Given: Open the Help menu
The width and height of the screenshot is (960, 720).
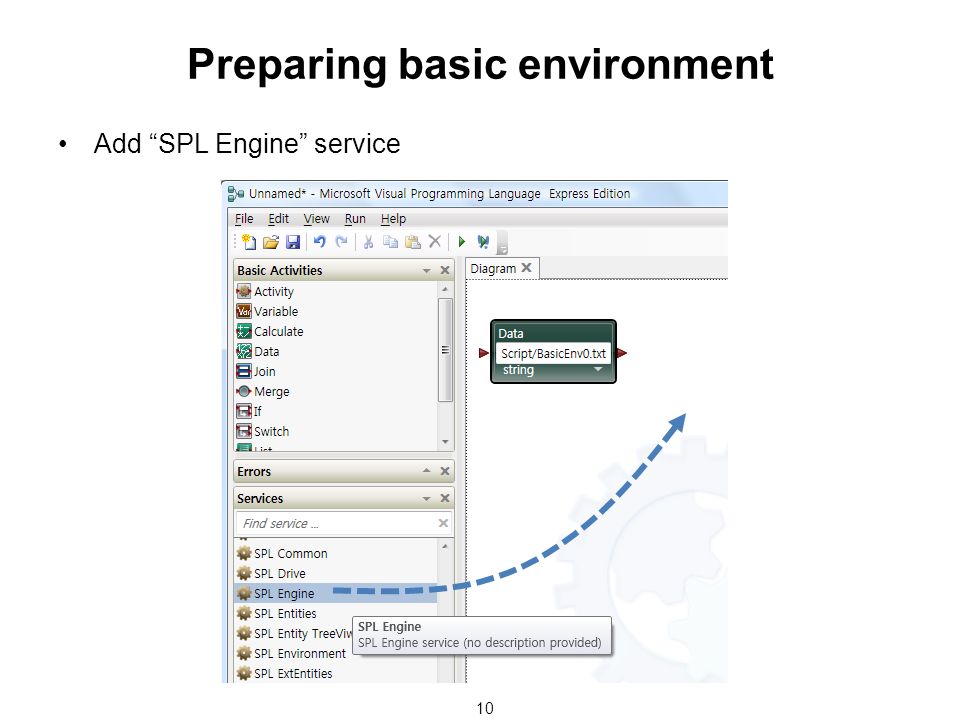Looking at the screenshot, I should [x=393, y=219].
